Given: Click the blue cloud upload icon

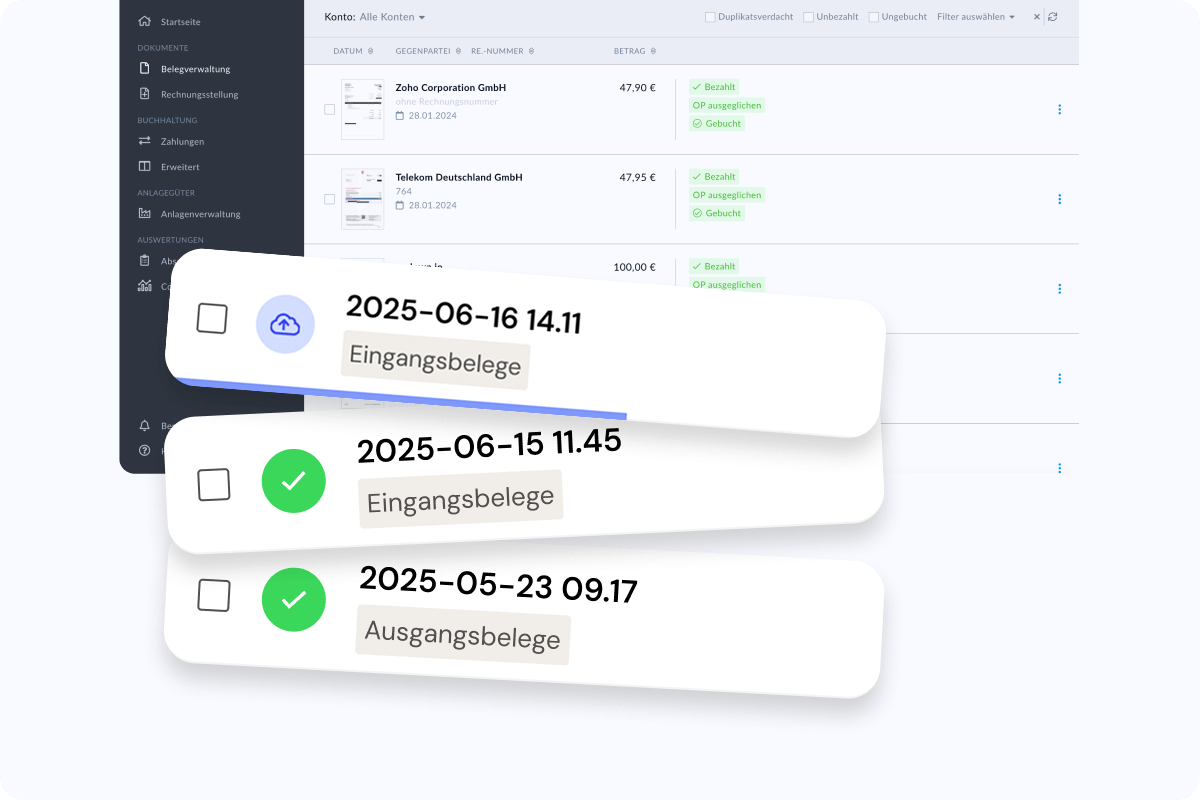Looking at the screenshot, I should 285,324.
